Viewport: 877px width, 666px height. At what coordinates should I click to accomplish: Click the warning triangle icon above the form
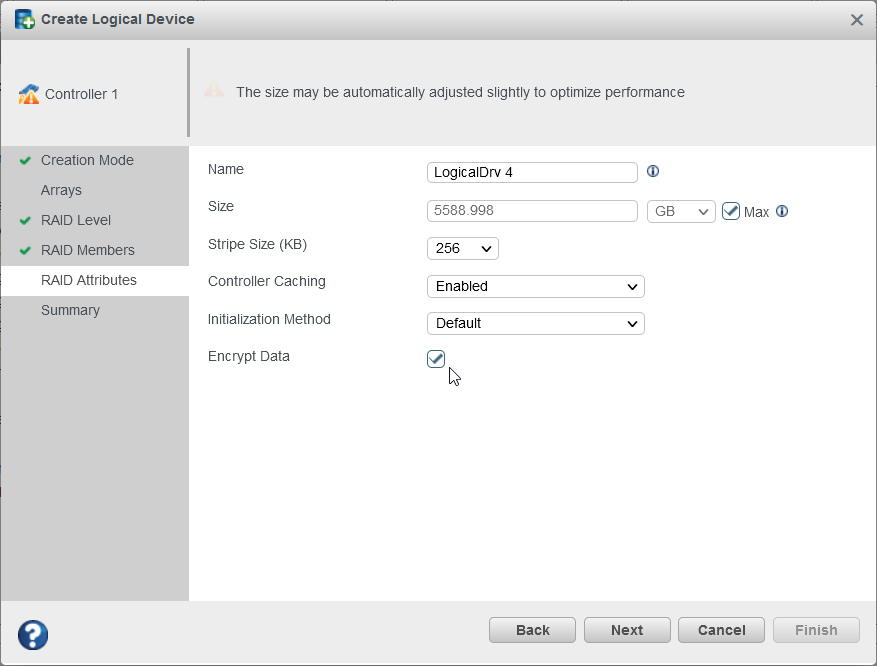click(x=214, y=90)
